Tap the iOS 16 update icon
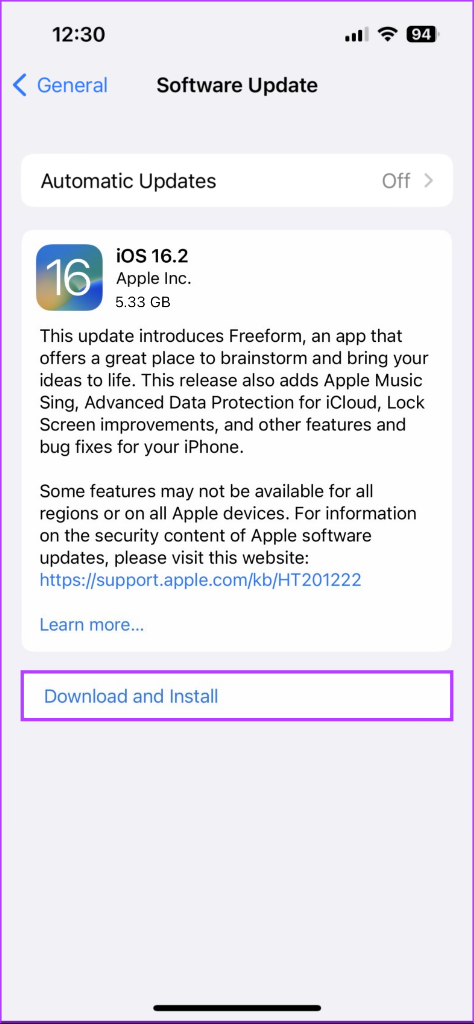The width and height of the screenshot is (474, 1024). click(69, 278)
